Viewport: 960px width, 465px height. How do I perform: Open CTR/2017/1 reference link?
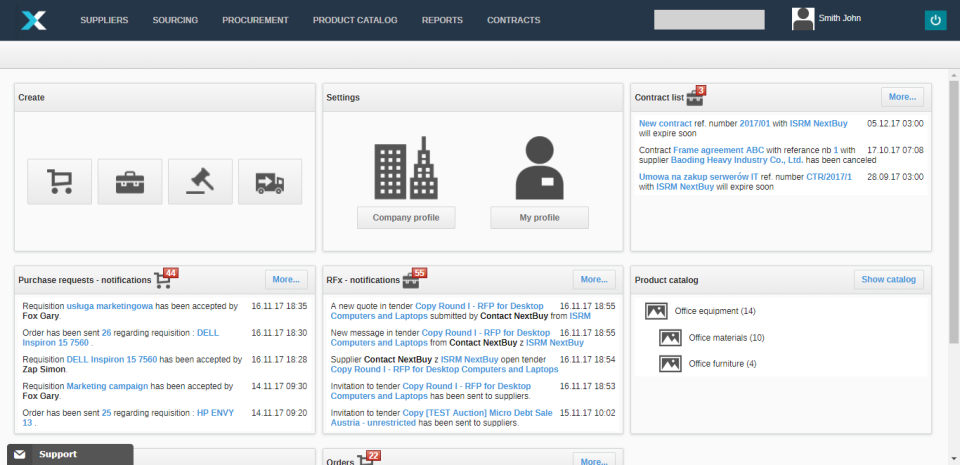(x=829, y=177)
